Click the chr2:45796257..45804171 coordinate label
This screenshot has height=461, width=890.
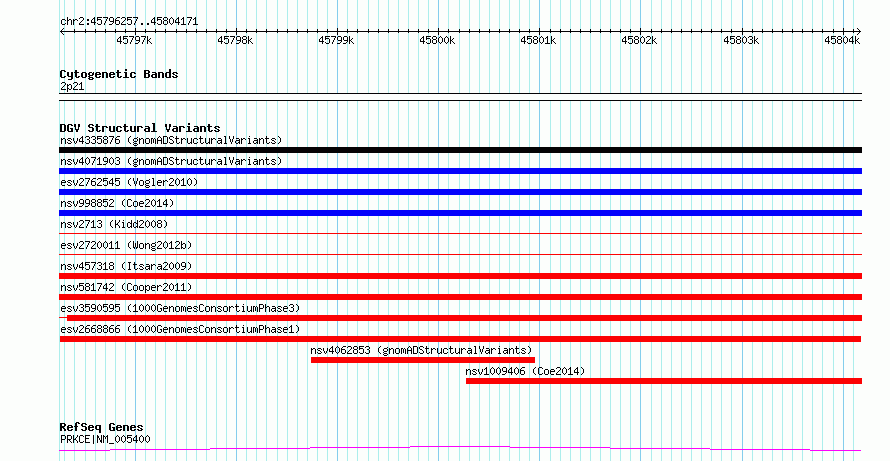tap(129, 22)
